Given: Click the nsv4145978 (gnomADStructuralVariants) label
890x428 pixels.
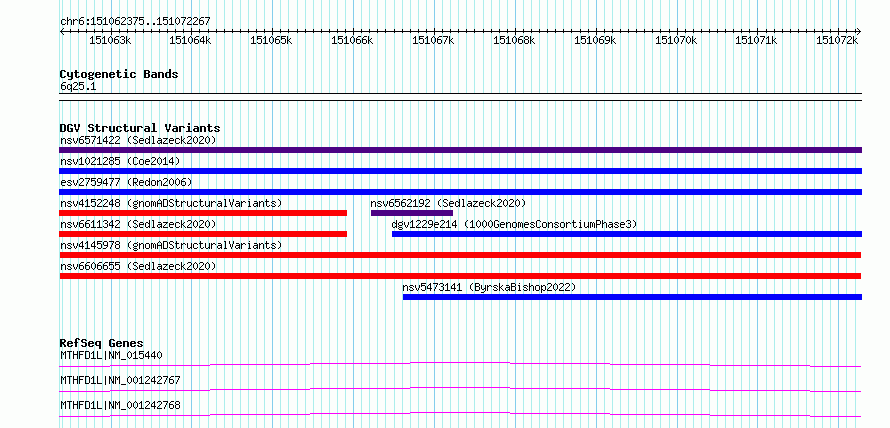Looking at the screenshot, I should click(x=171, y=245).
